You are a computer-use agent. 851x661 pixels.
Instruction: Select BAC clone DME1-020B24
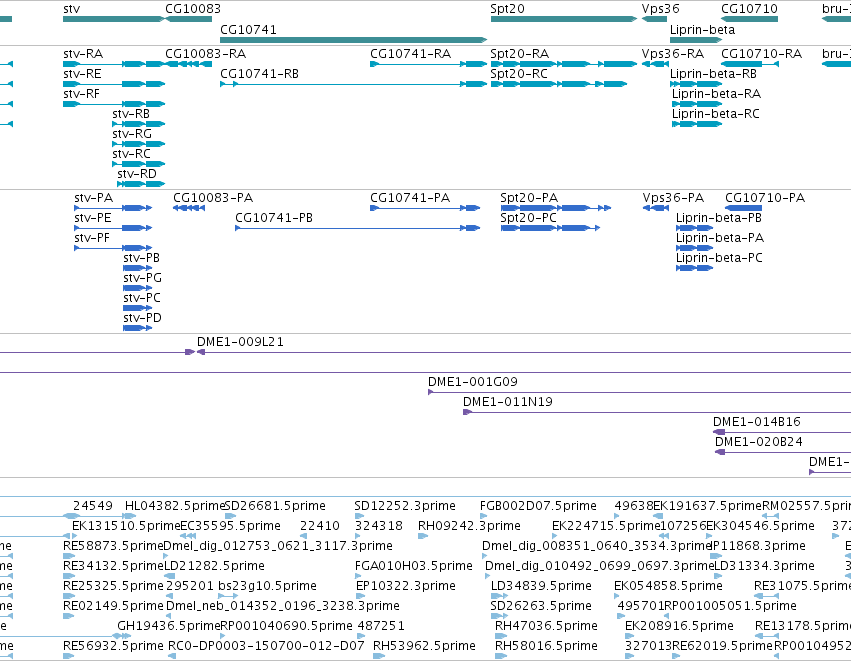pos(783,453)
